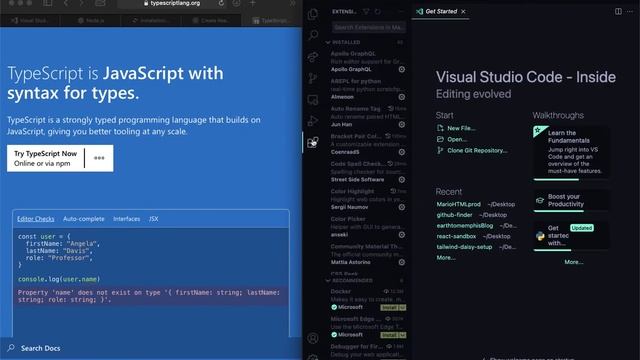Screen dimensions: 640x360
Task: Open manage gear for Apollo GraphQL extension
Action: pos(402,69)
